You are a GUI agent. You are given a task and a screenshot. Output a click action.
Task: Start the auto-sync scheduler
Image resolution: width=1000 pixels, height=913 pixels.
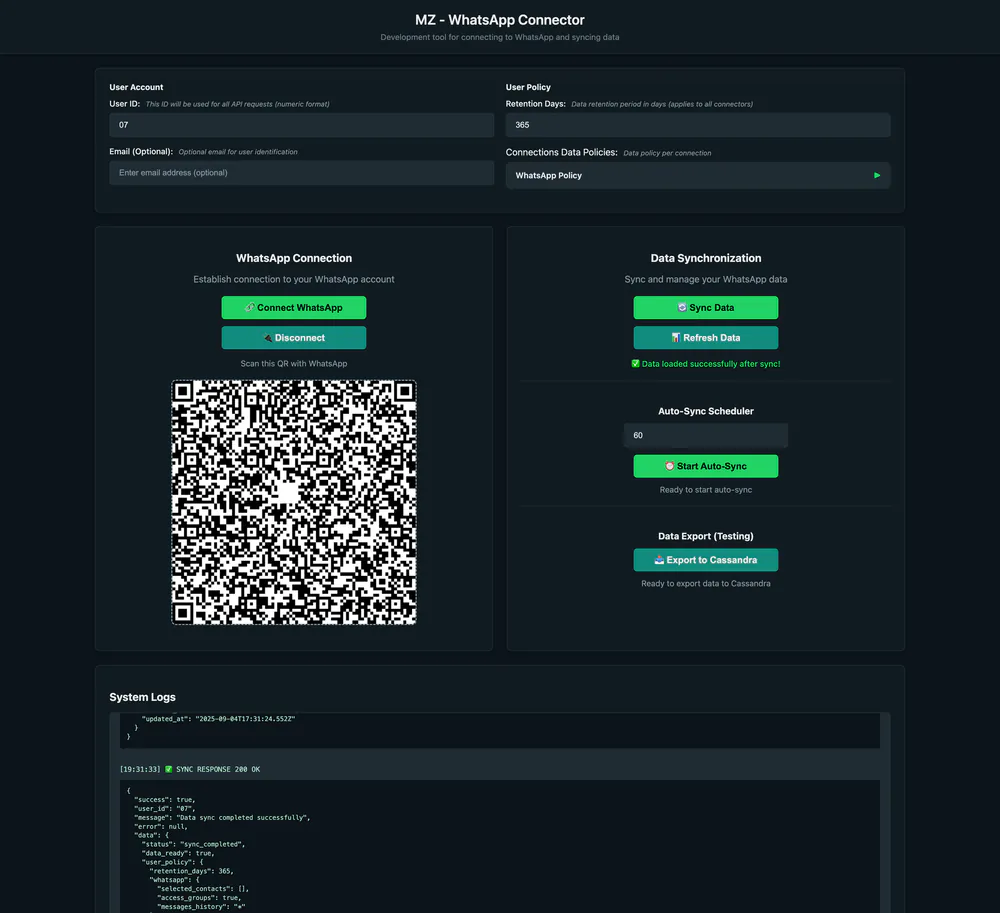click(705, 465)
